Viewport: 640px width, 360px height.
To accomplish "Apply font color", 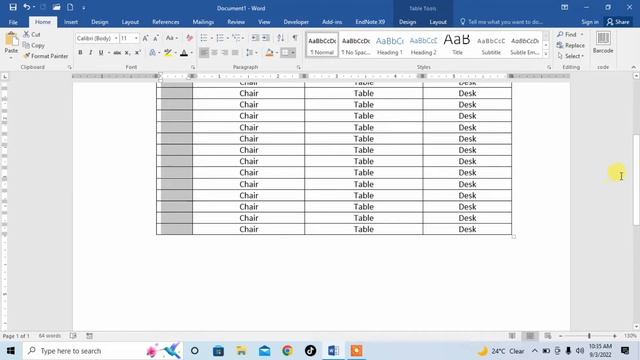I will (x=184, y=53).
